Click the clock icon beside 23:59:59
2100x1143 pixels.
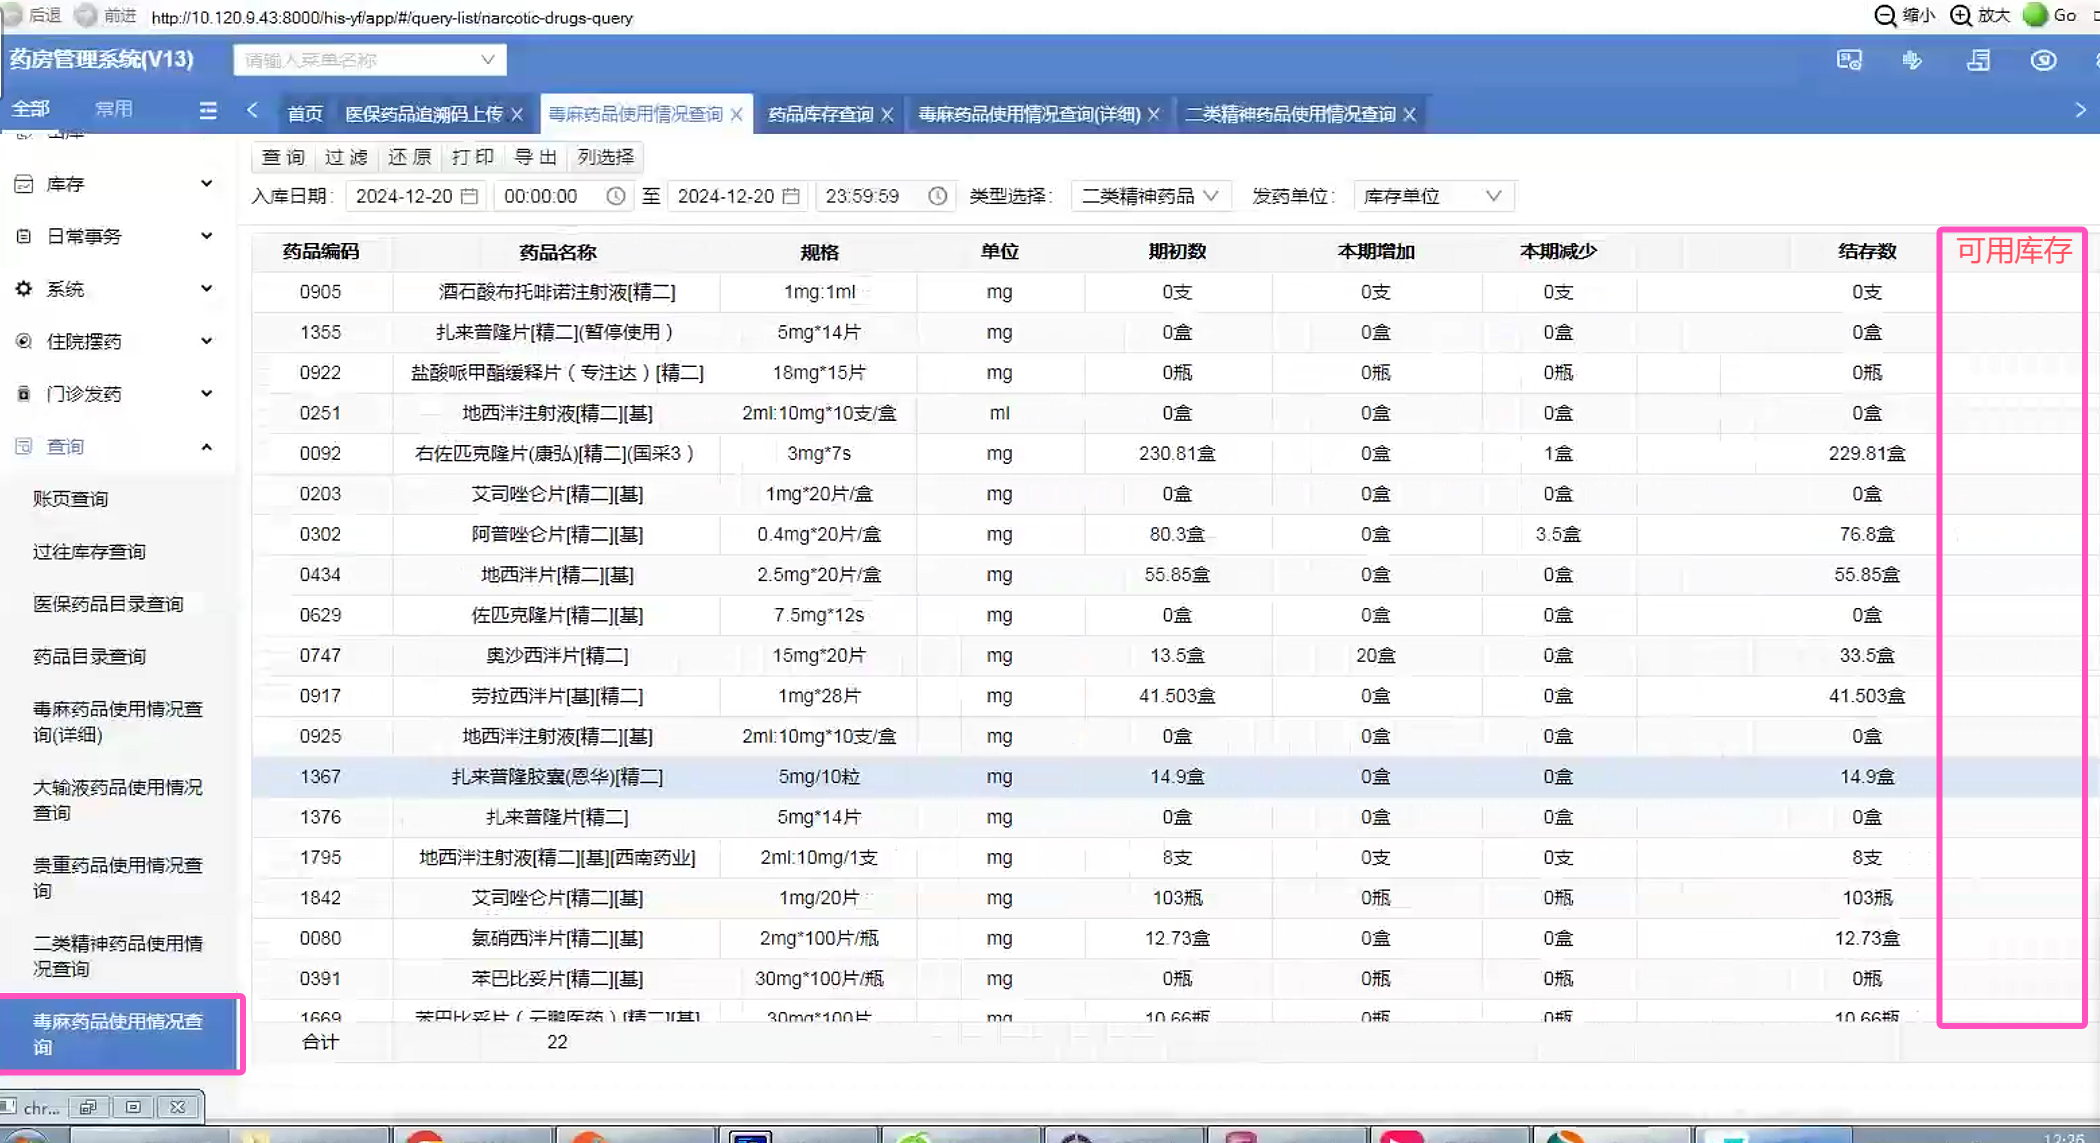(937, 196)
